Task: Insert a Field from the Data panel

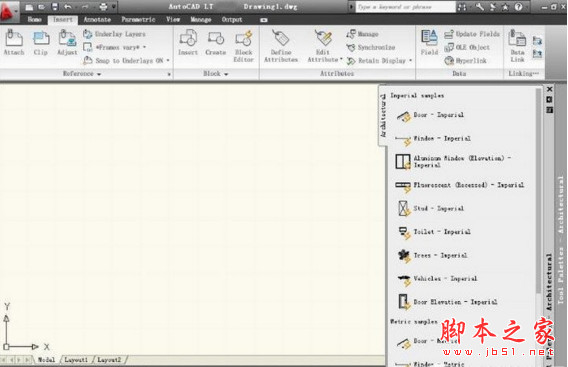Action: (x=429, y=42)
